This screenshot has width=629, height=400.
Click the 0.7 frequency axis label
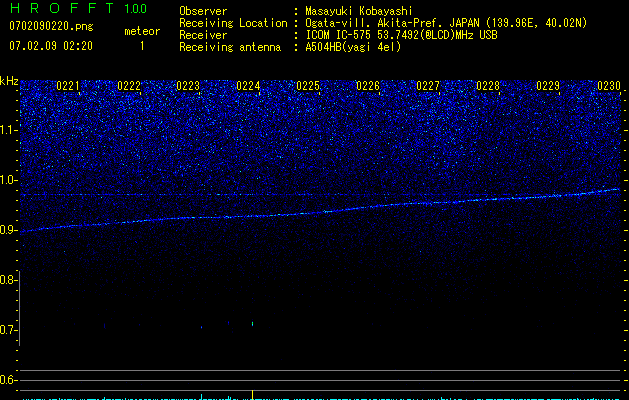tap(9, 330)
